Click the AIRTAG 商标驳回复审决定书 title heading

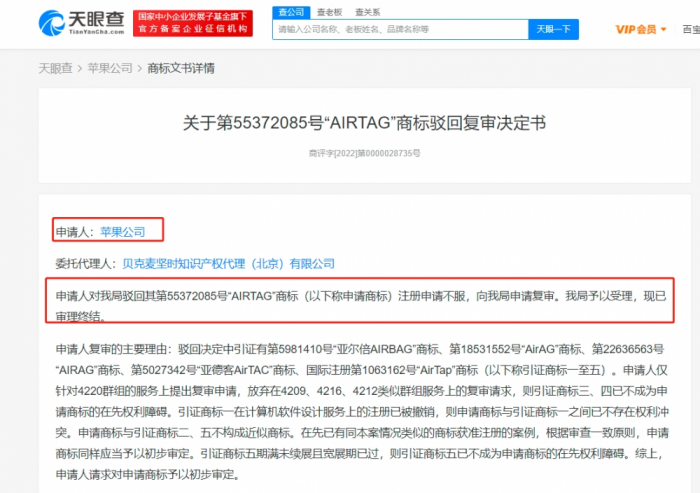click(x=364, y=123)
